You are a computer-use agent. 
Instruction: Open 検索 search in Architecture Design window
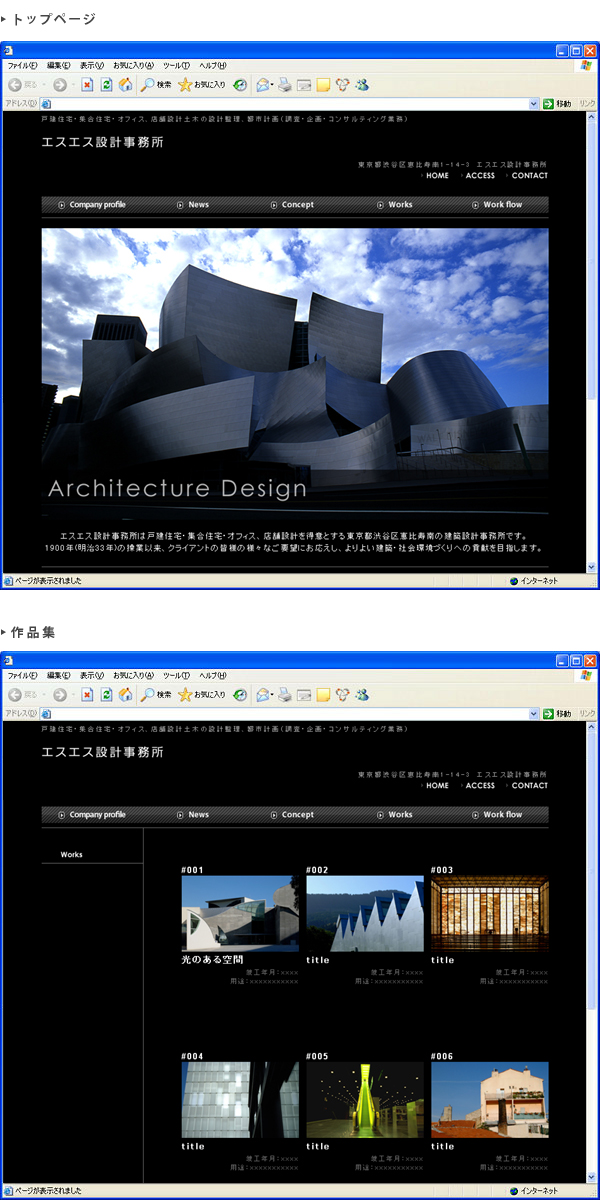tap(156, 85)
